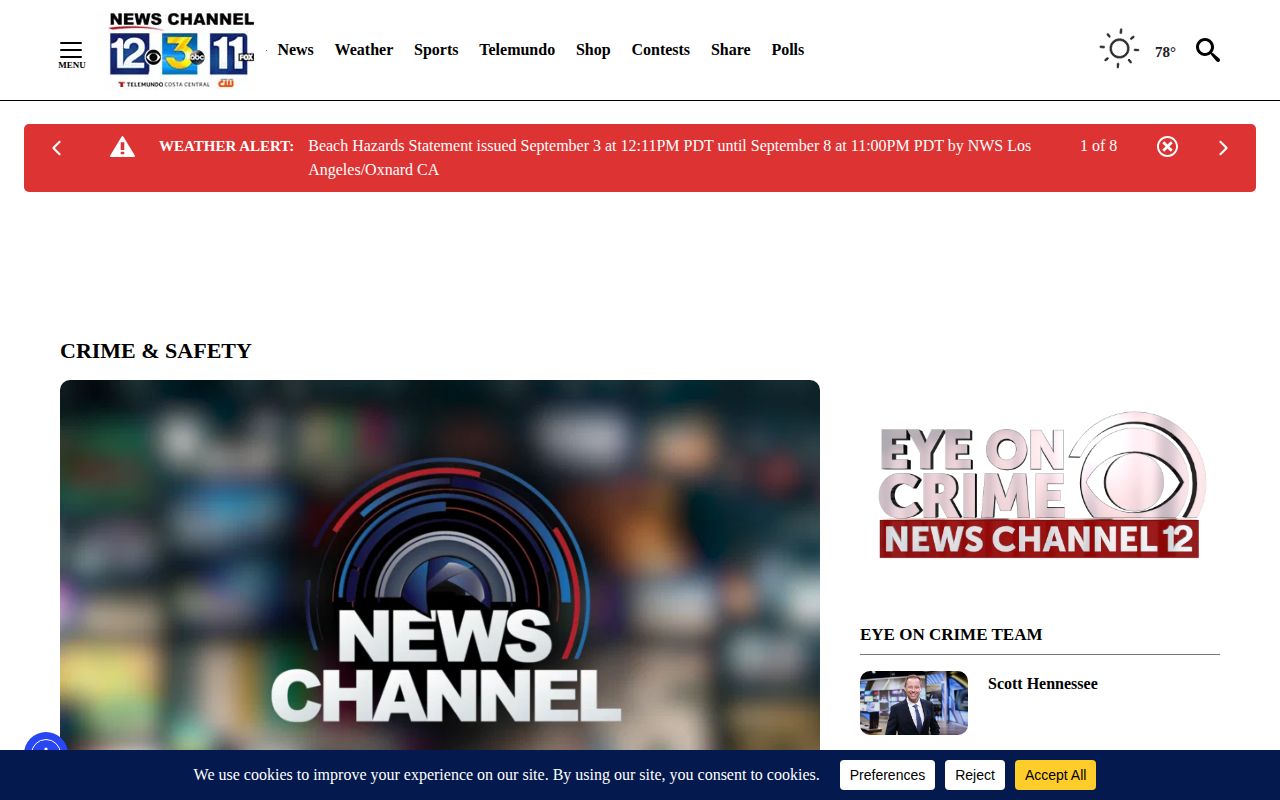Visit the Contests page
This screenshot has height=800, width=1280.
tap(661, 50)
